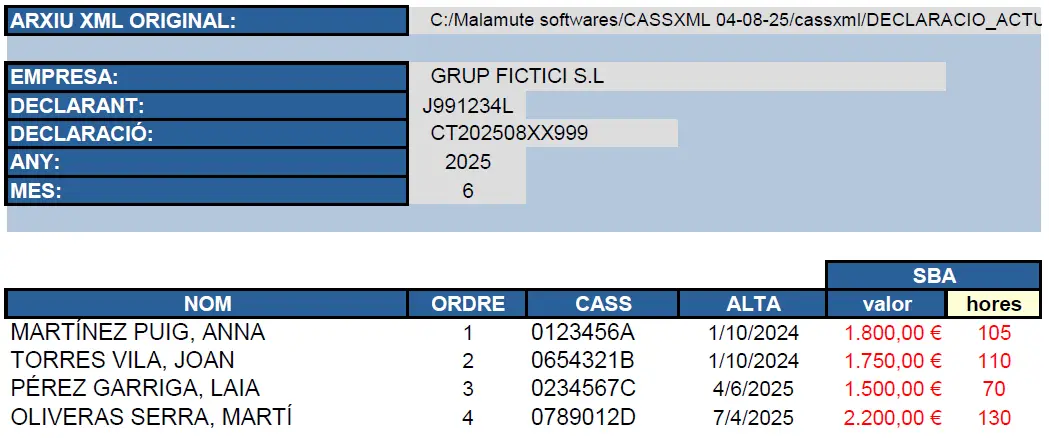1049x438 pixels.
Task: Click the CASS column header
Action: (603, 304)
